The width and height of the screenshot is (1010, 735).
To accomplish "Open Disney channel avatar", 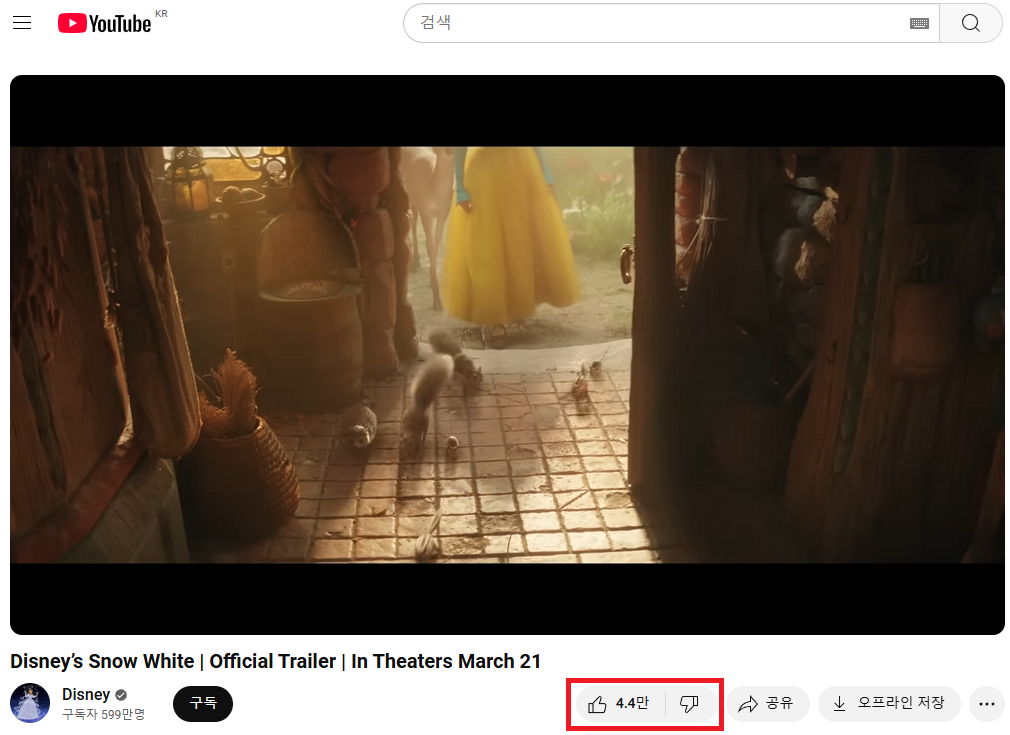I will (30, 703).
